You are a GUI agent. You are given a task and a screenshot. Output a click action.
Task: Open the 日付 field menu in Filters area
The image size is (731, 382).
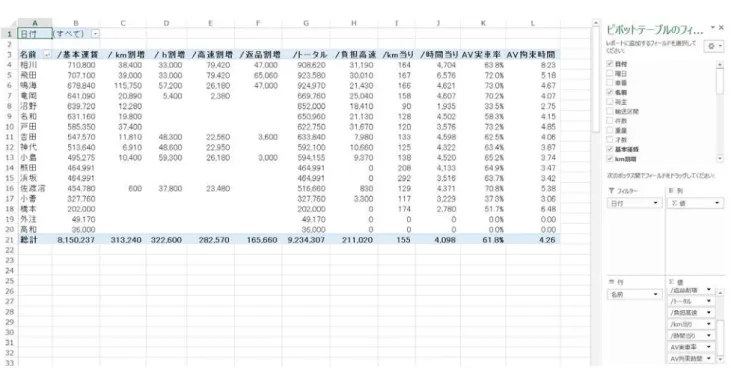[655, 203]
